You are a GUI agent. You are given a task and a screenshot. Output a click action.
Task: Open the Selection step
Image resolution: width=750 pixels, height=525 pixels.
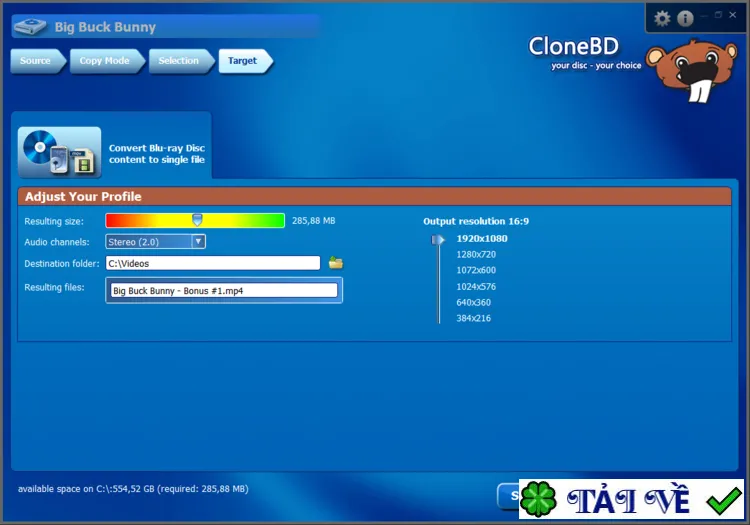[181, 61]
